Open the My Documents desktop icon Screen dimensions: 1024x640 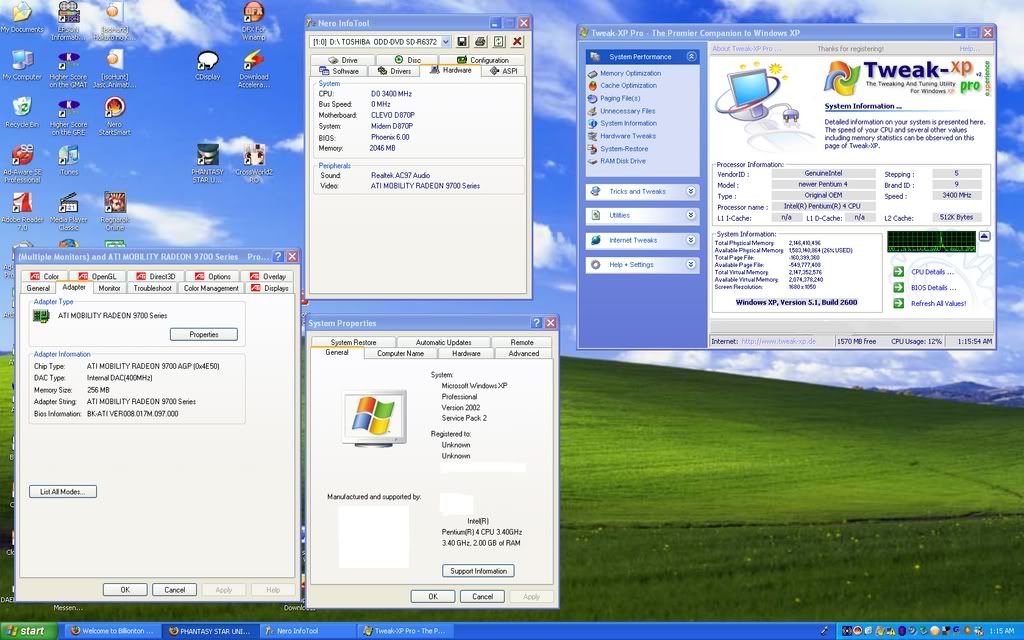pos(22,17)
